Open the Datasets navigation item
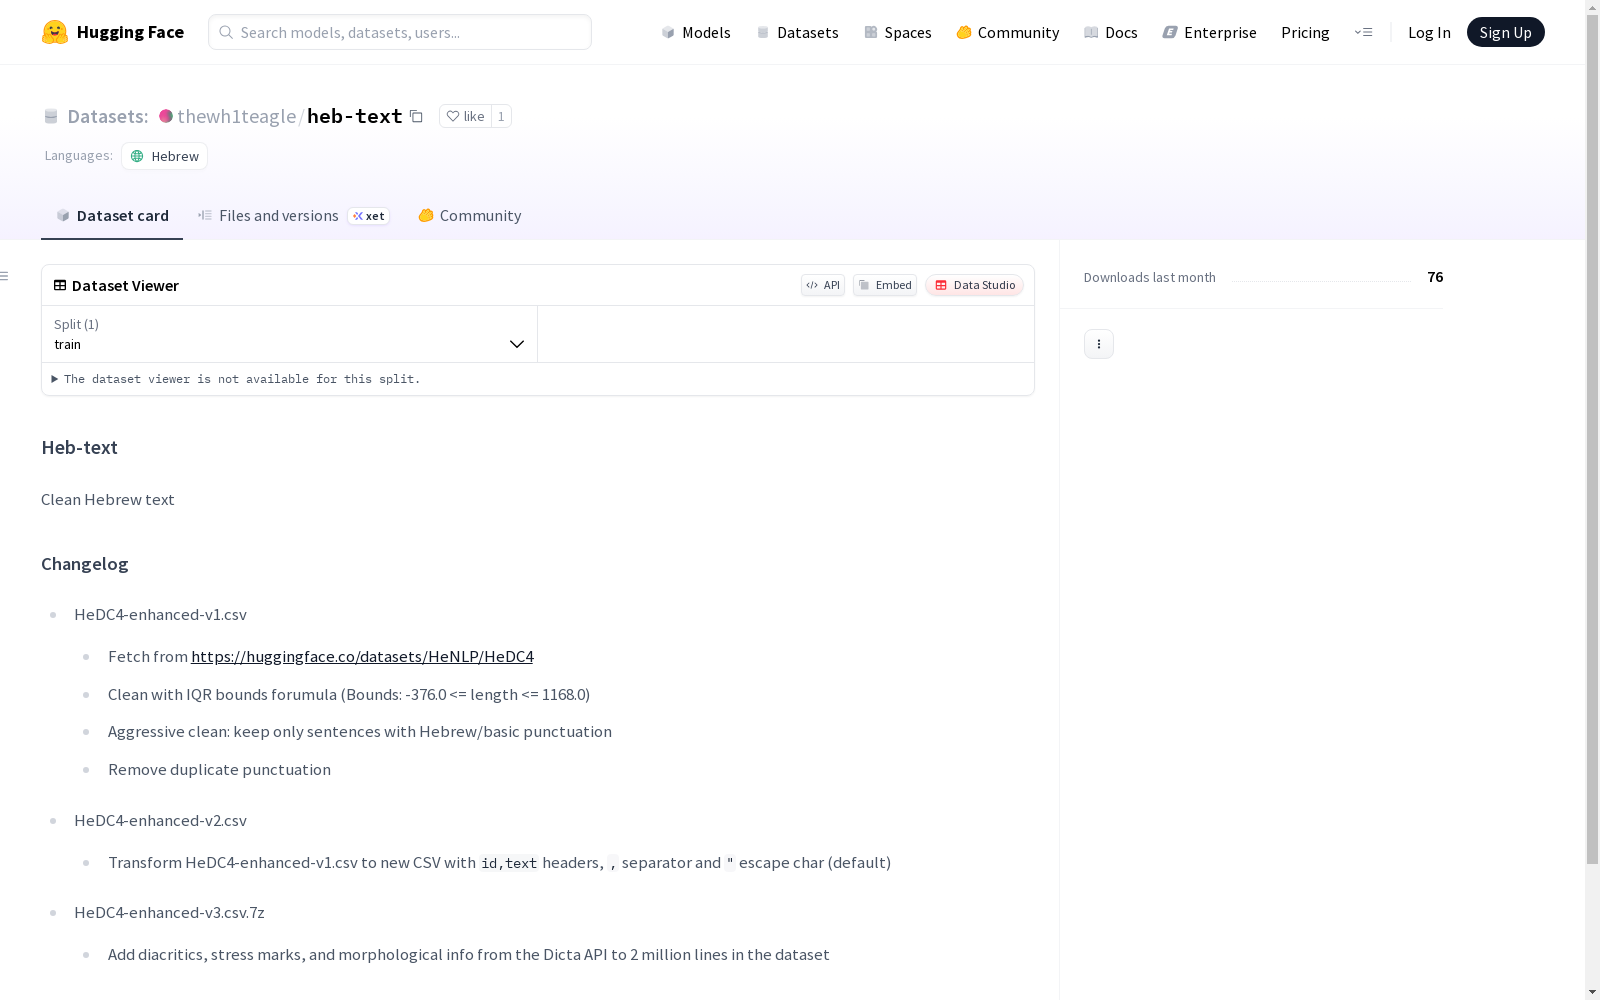Image resolution: width=1600 pixels, height=1000 pixels. (797, 32)
